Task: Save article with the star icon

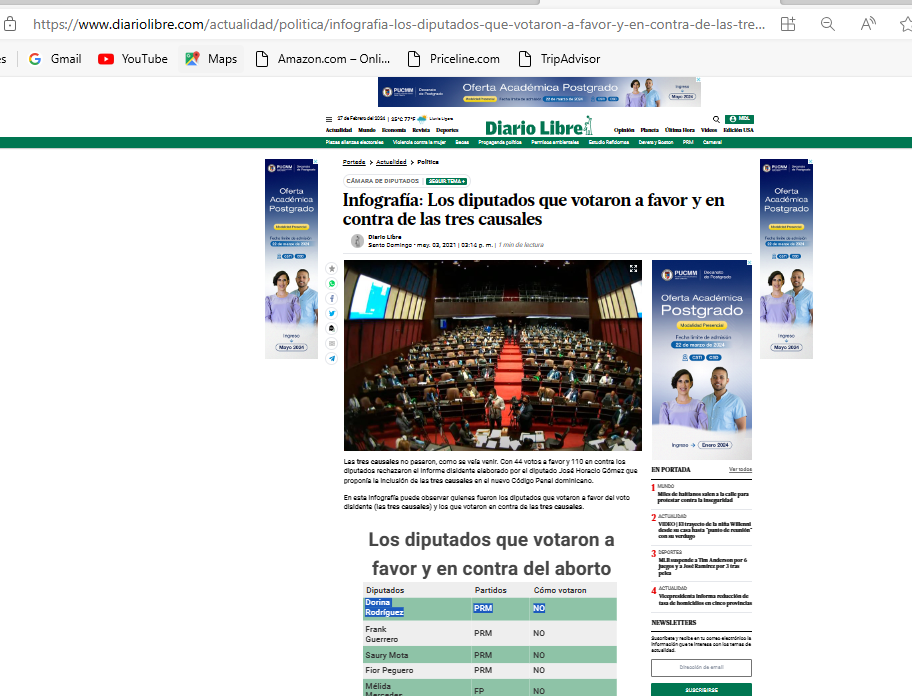Action: (x=332, y=269)
